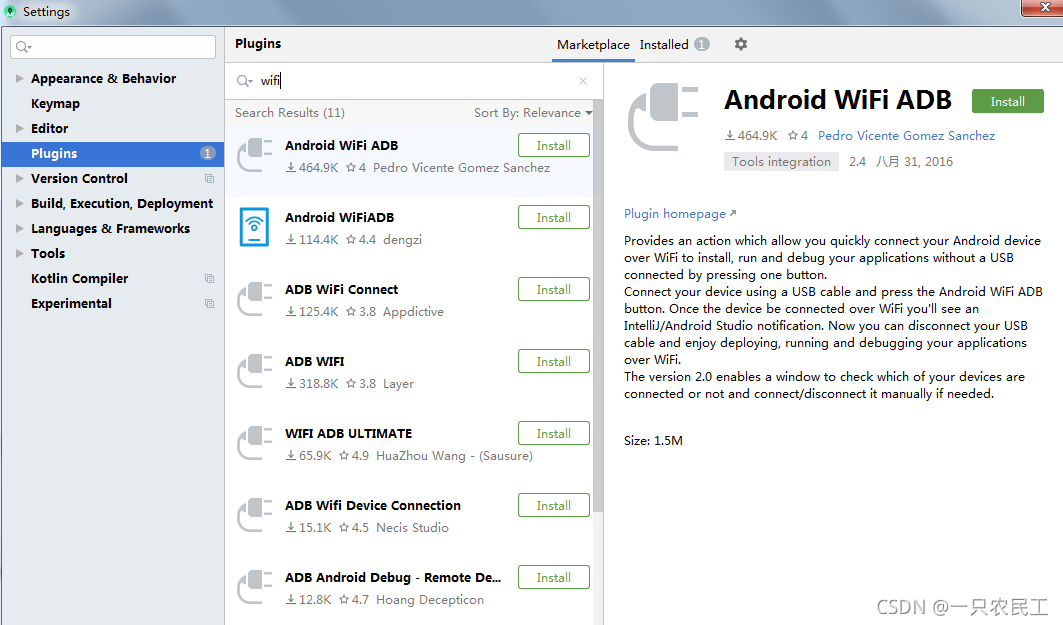Screen dimensions: 1063x625
Task: Select the Android WiFiADB plugin title
Action: (339, 218)
